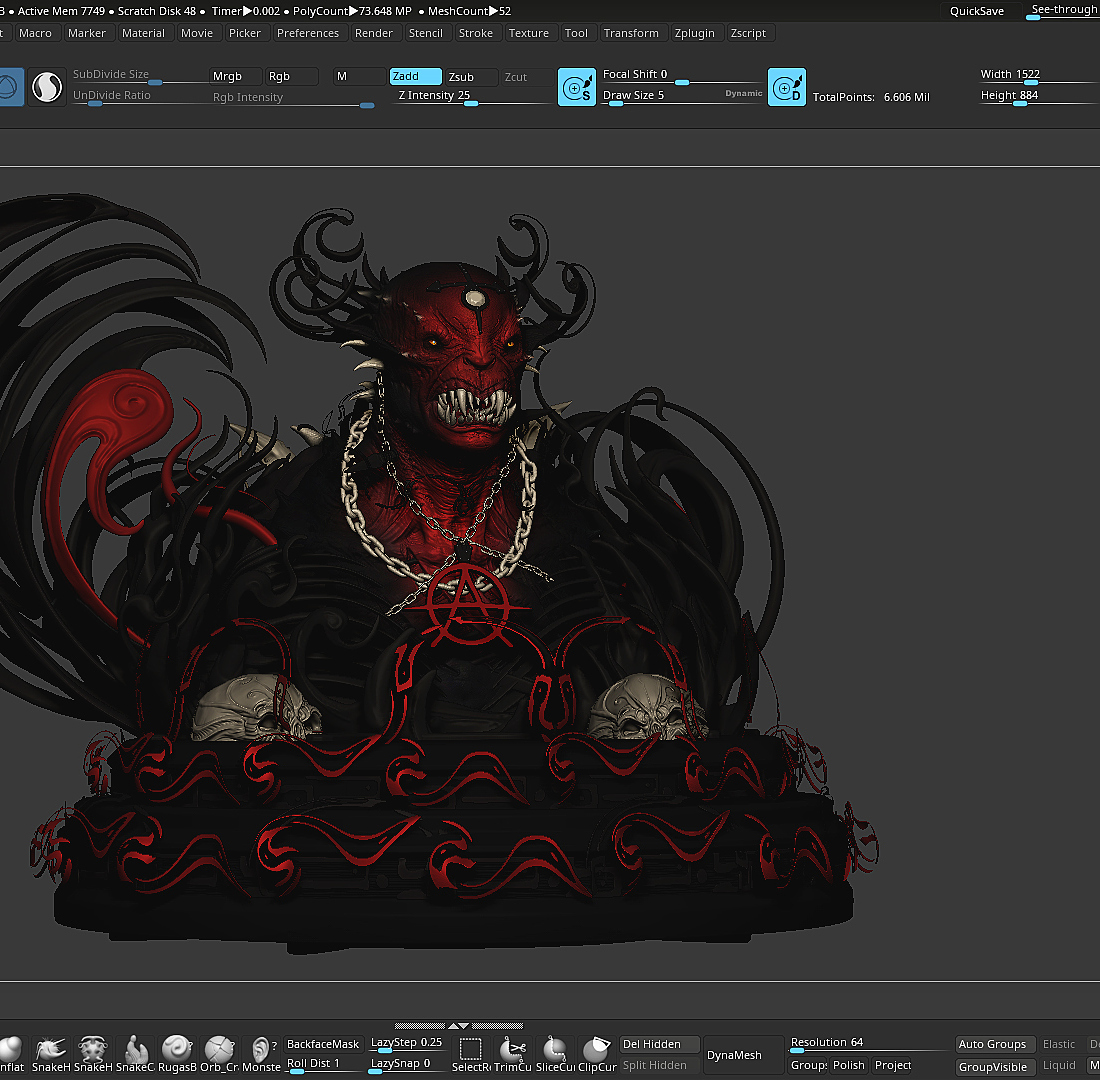The width and height of the screenshot is (1100, 1080).
Task: Disable Zadd mode
Action: [x=415, y=76]
